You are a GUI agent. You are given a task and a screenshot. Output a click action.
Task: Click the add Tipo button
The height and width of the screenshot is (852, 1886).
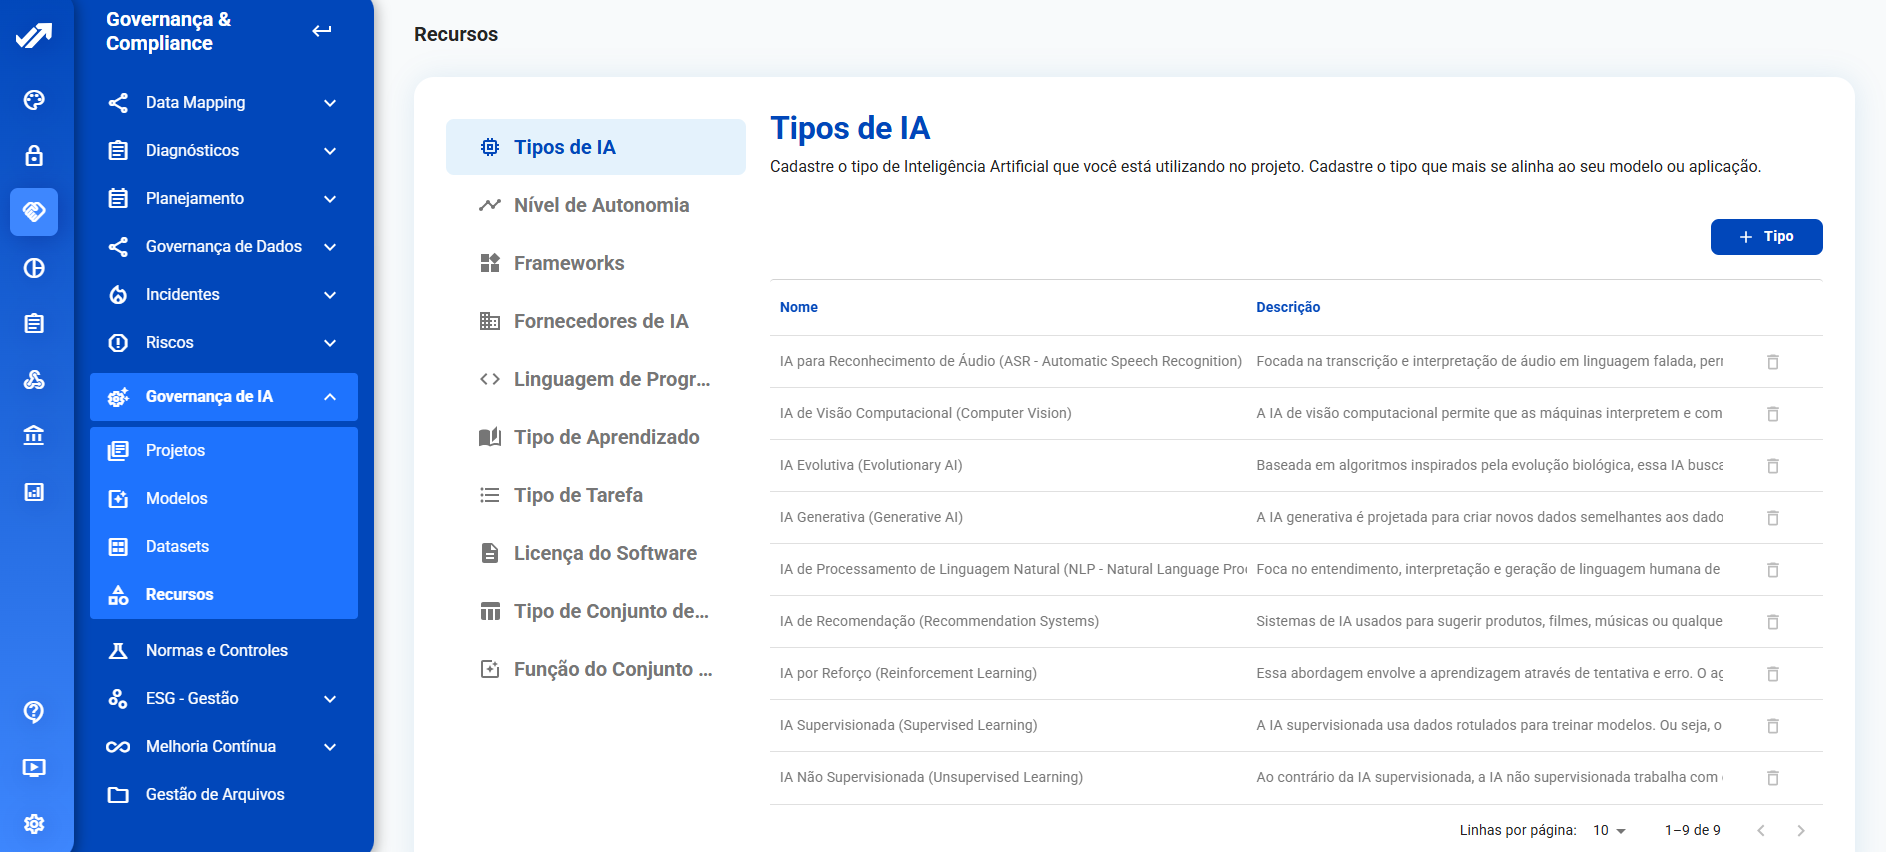(1765, 237)
